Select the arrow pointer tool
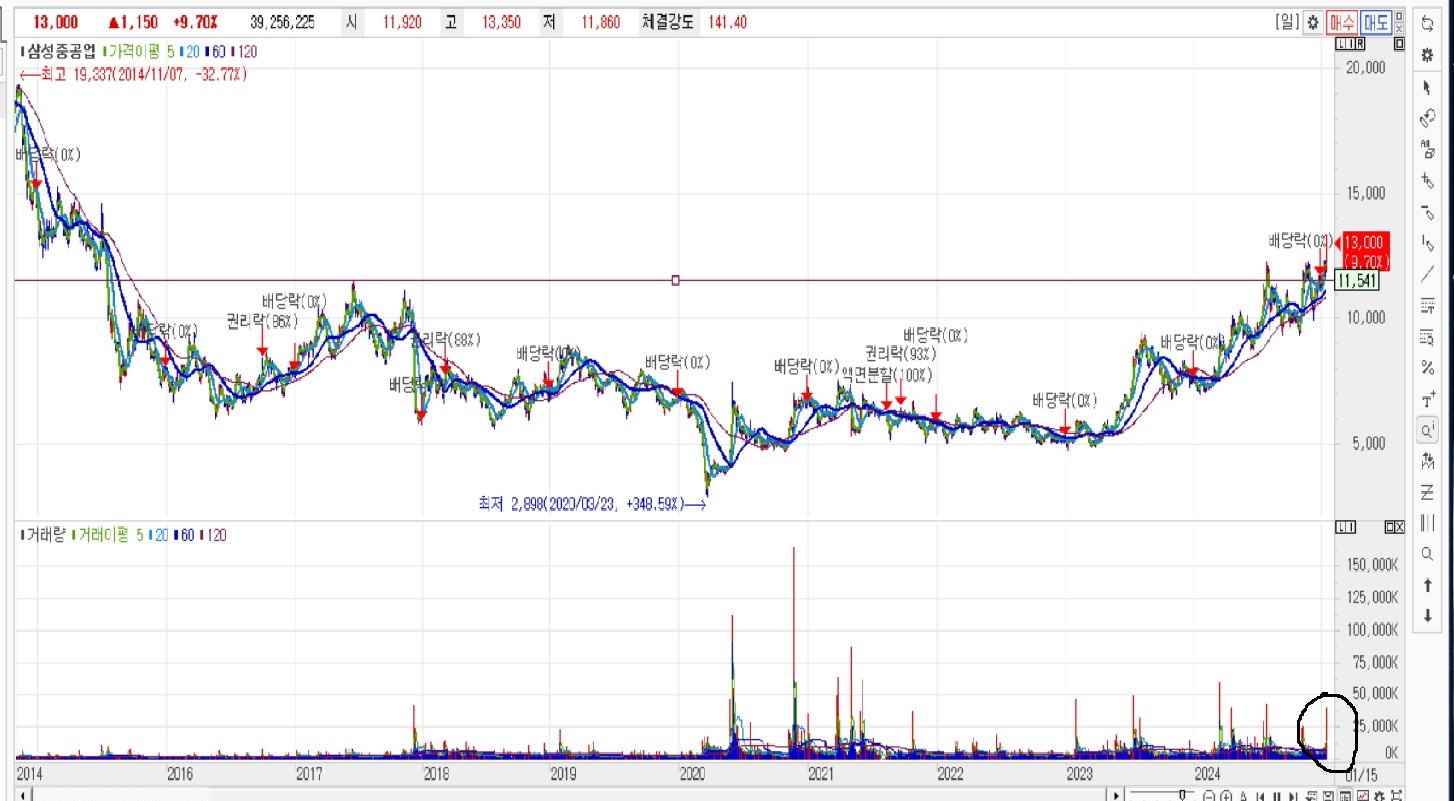 (1428, 88)
